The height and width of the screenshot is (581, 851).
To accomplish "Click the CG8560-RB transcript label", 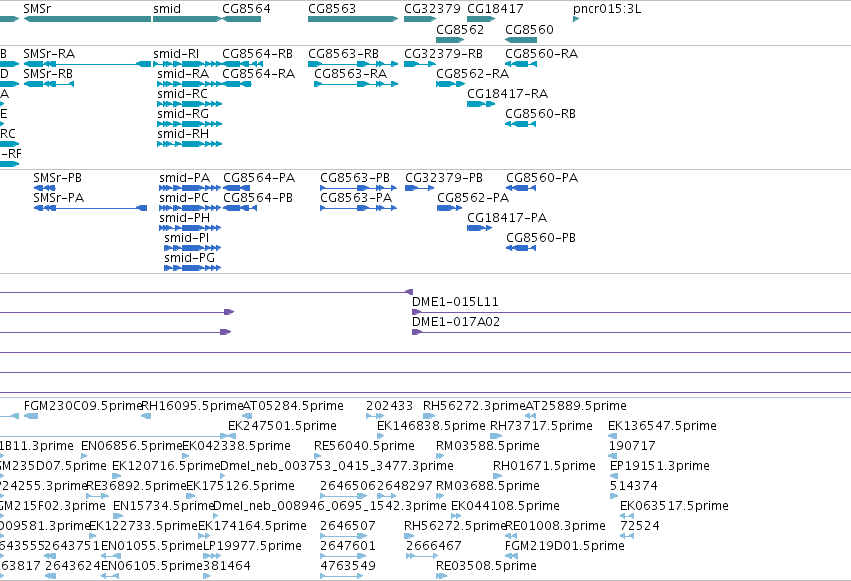I will pyautogui.click(x=540, y=114).
